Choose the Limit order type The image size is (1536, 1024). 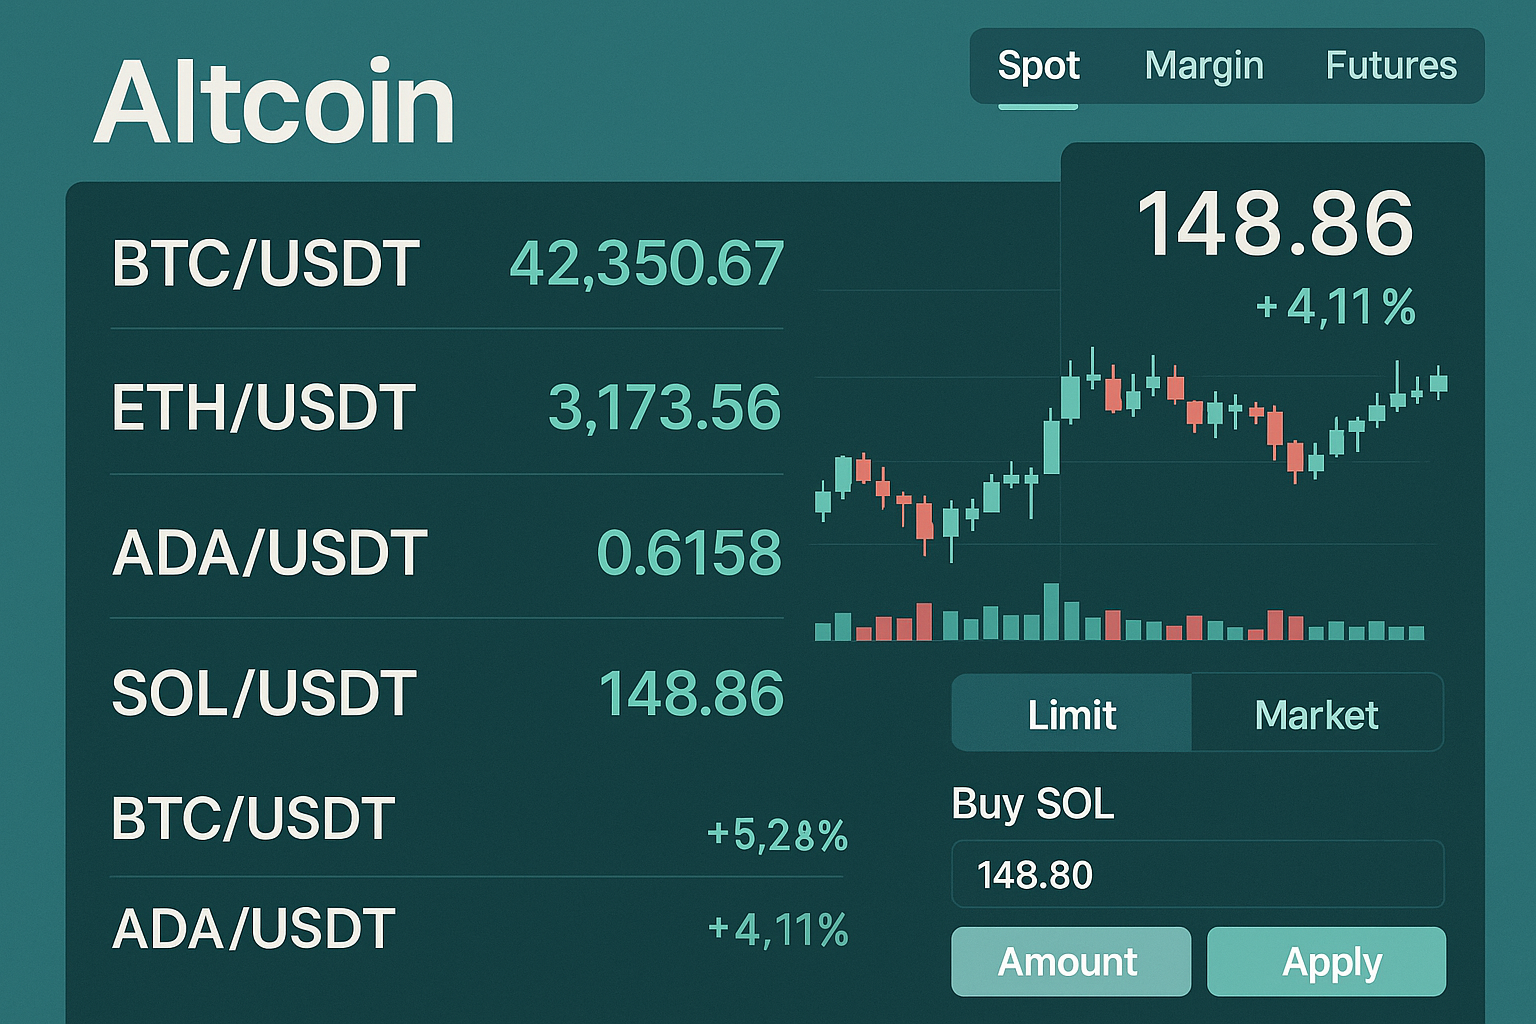tap(1072, 713)
